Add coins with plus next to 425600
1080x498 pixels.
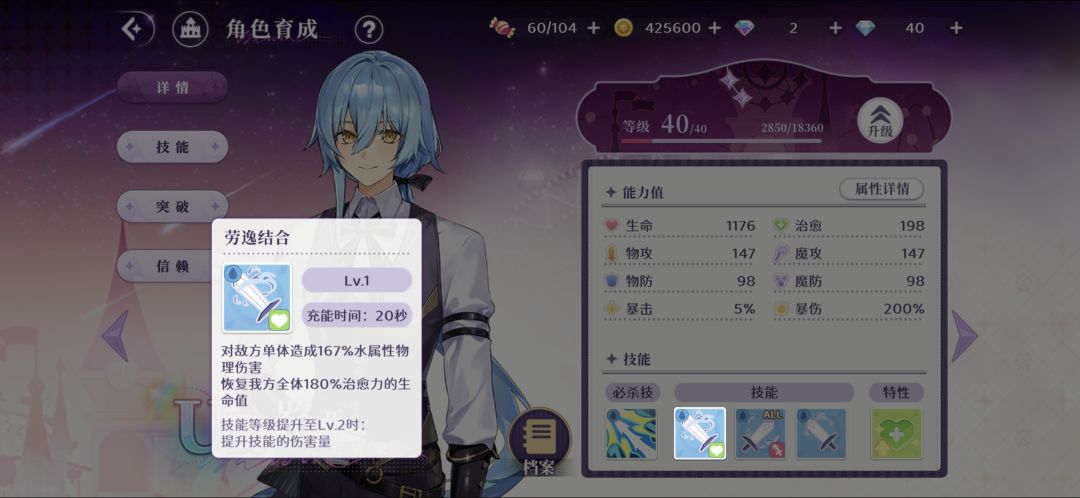[714, 28]
